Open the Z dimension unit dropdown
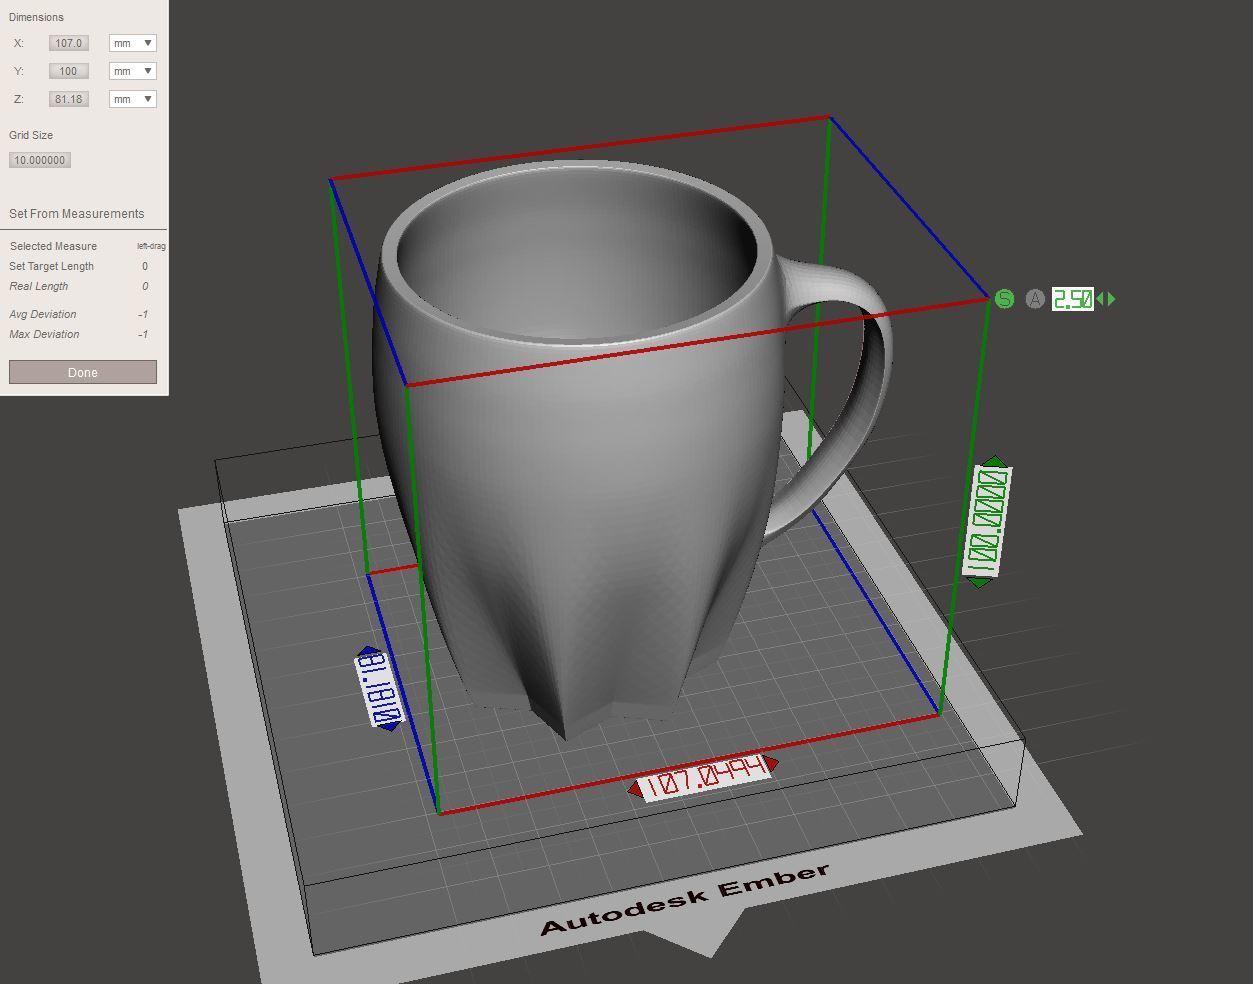The width and height of the screenshot is (1253, 984). [132, 99]
